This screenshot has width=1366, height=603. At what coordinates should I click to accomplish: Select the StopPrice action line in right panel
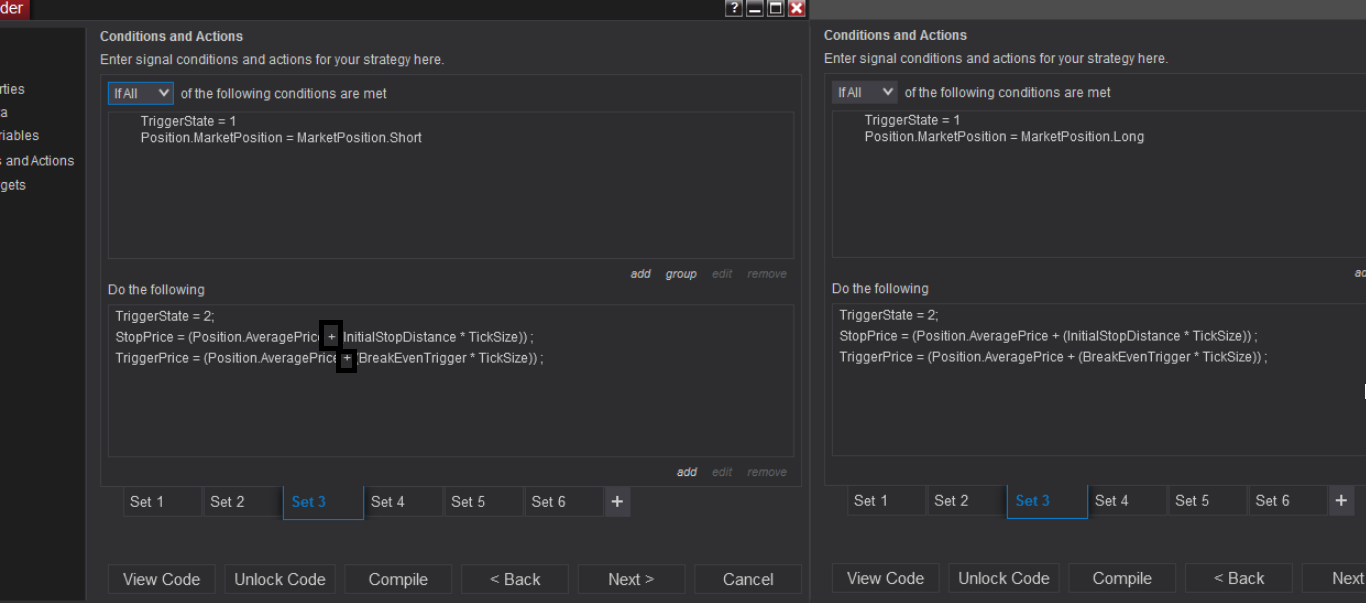click(x=1048, y=336)
